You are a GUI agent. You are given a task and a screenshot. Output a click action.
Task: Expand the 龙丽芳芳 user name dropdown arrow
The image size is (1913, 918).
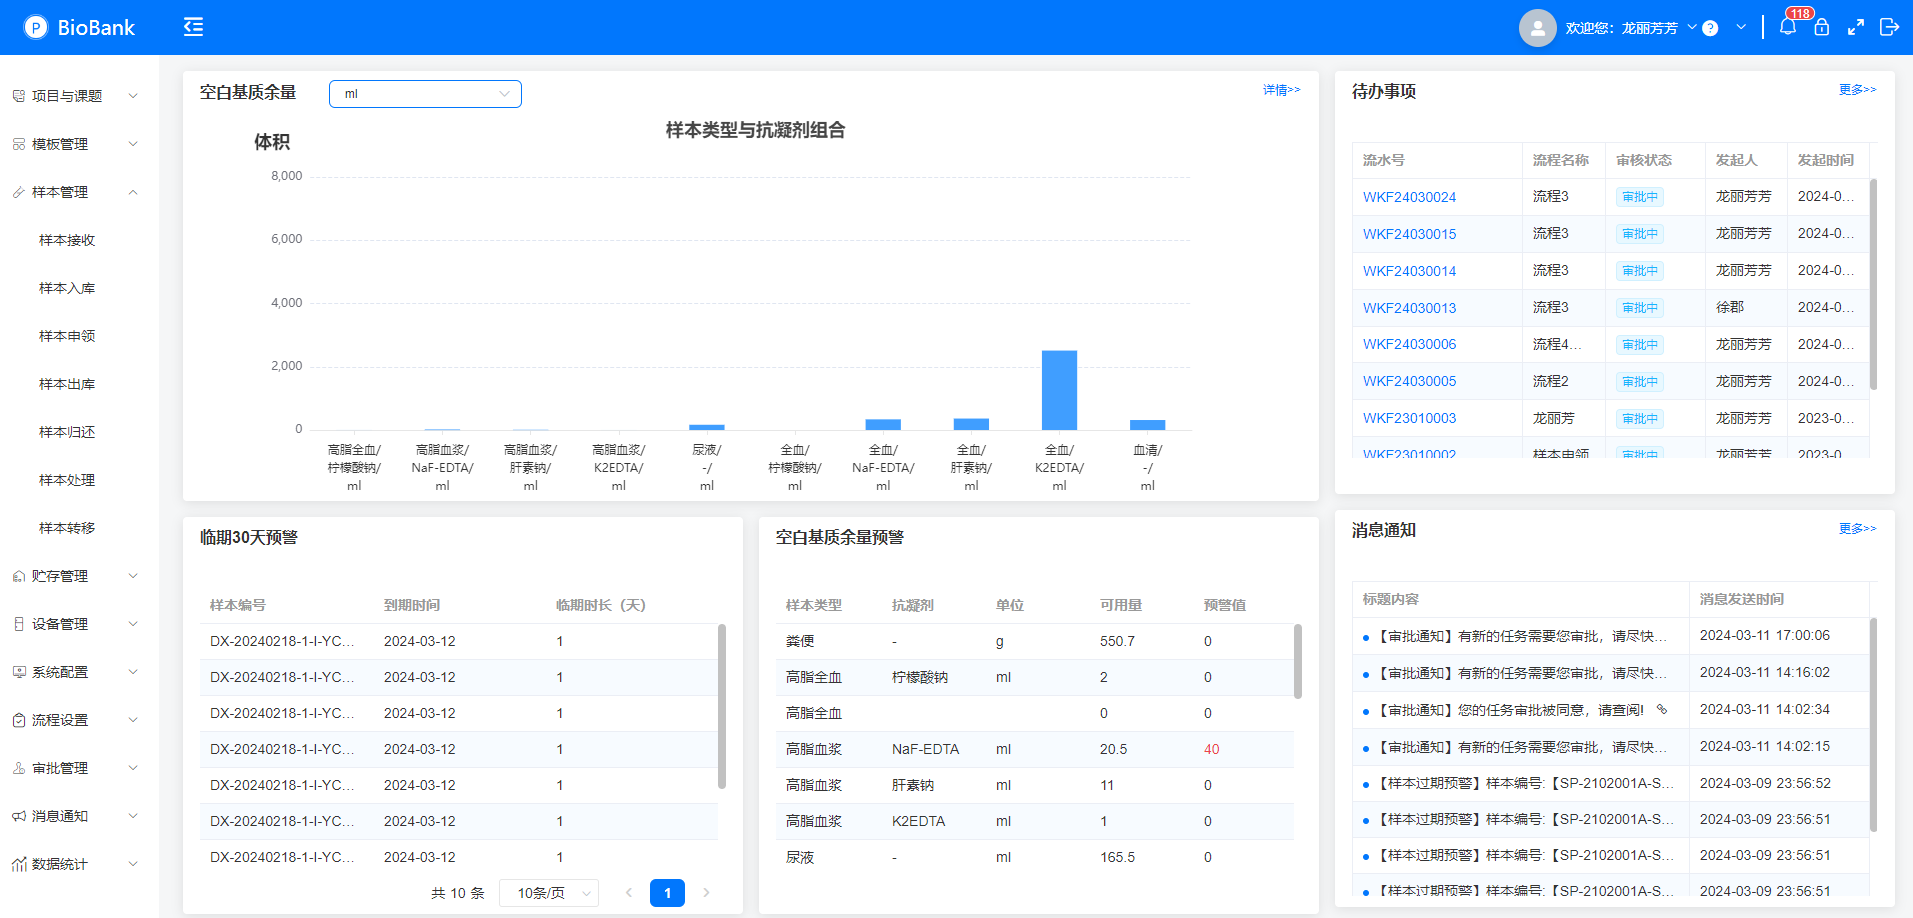(x=1692, y=27)
